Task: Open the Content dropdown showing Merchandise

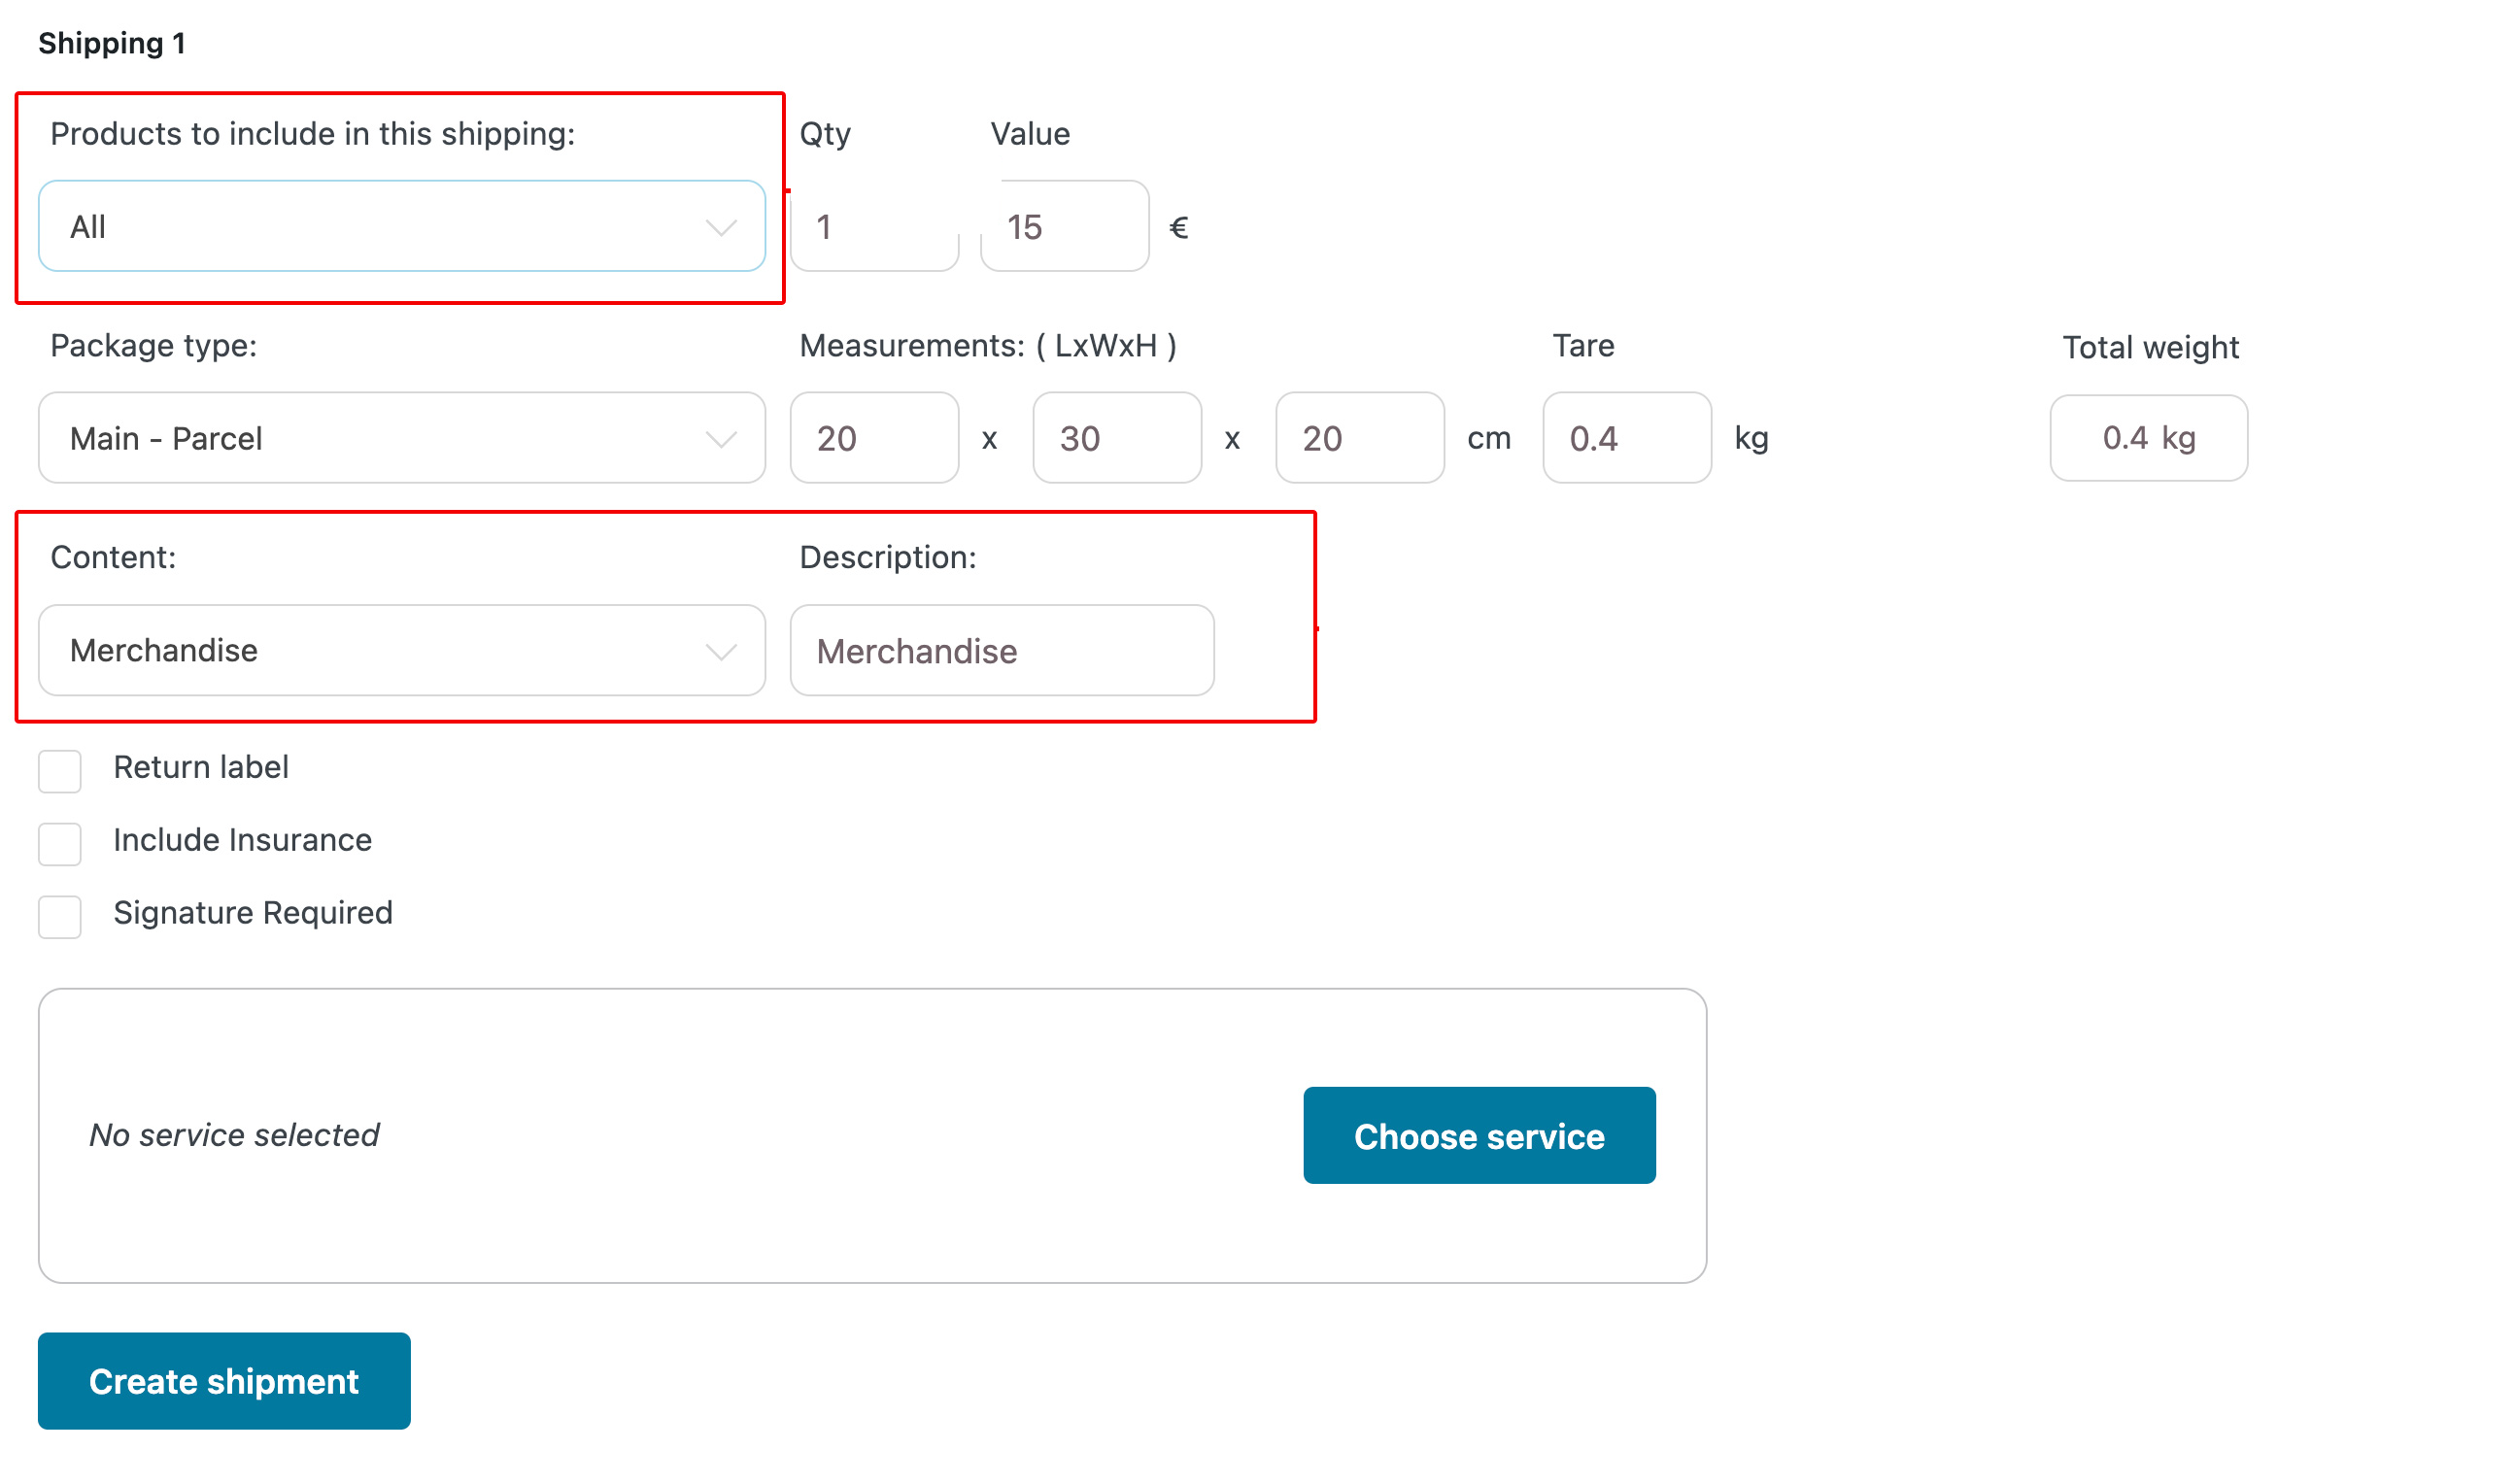Action: tap(380, 651)
